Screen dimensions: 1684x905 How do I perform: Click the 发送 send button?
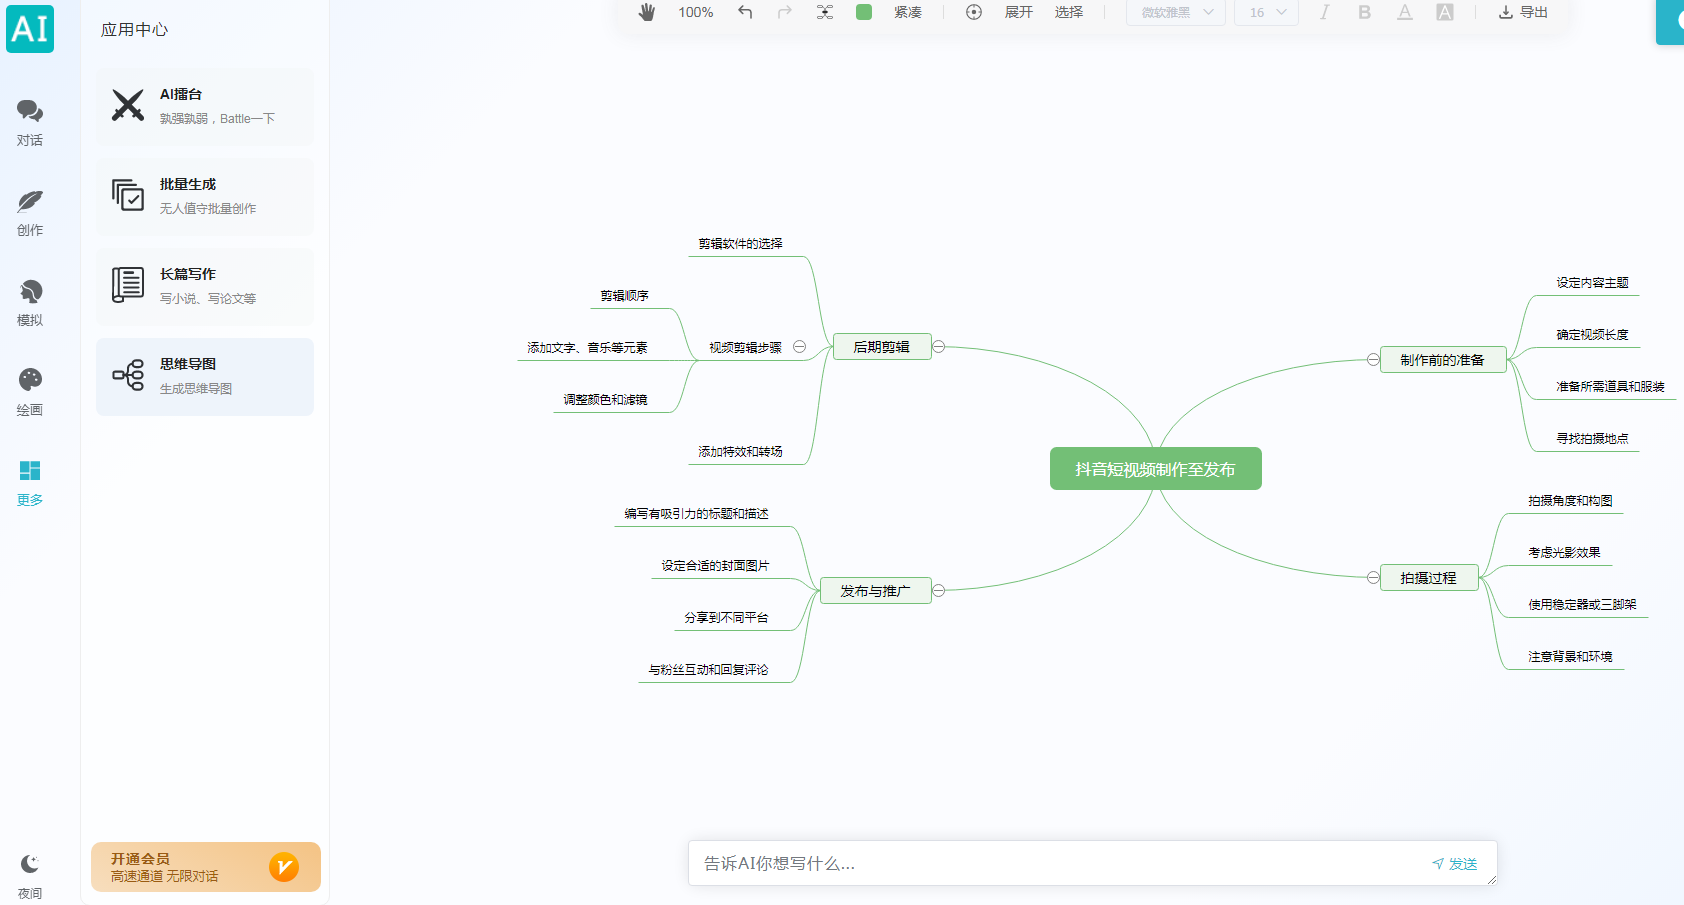point(1455,864)
